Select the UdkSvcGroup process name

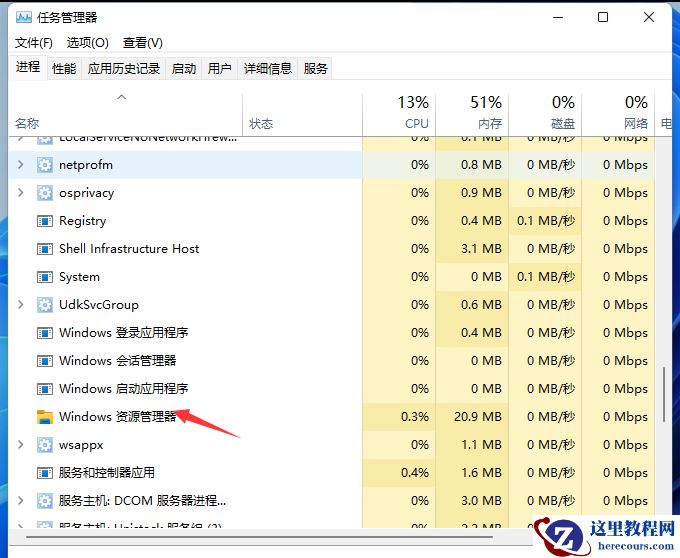click(99, 305)
